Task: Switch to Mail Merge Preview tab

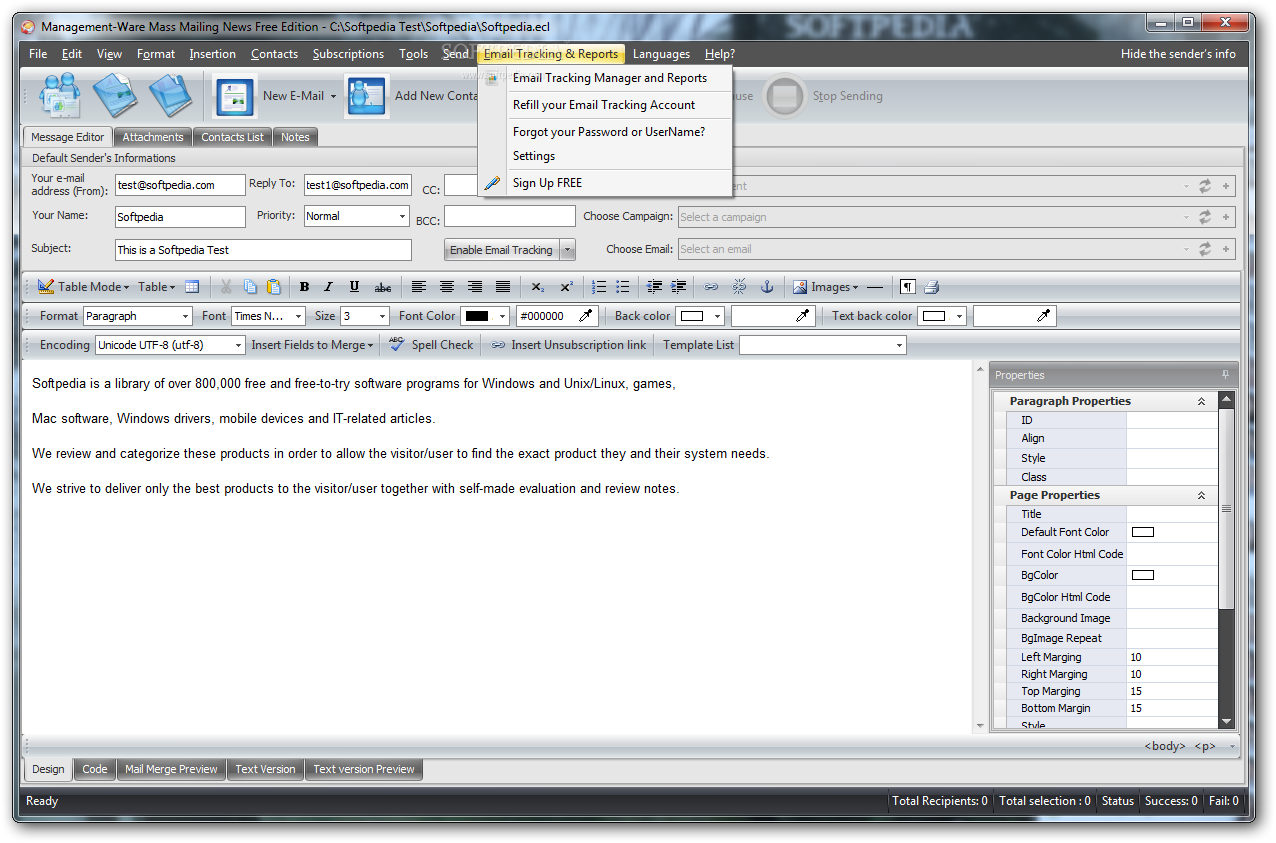Action: coord(171,769)
